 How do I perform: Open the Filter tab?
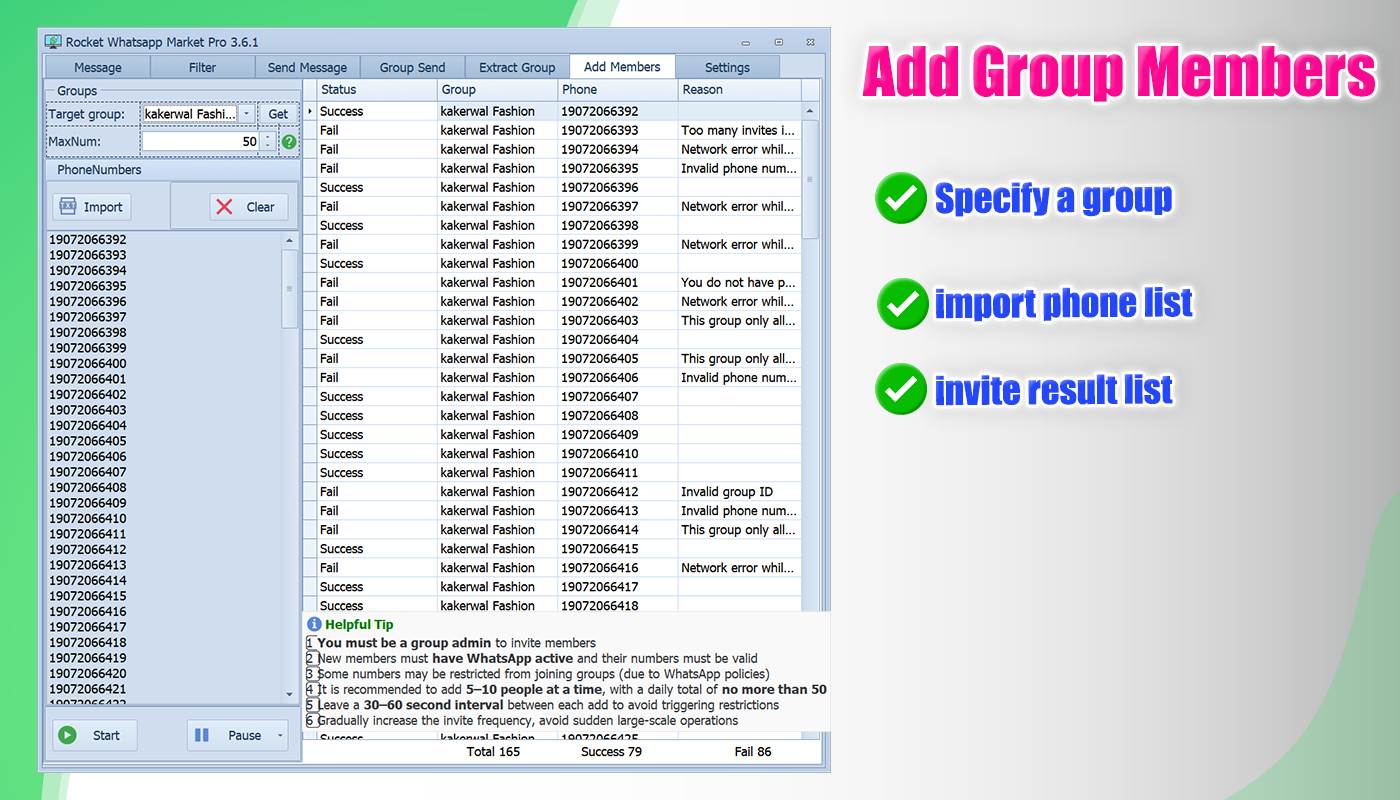coord(203,67)
